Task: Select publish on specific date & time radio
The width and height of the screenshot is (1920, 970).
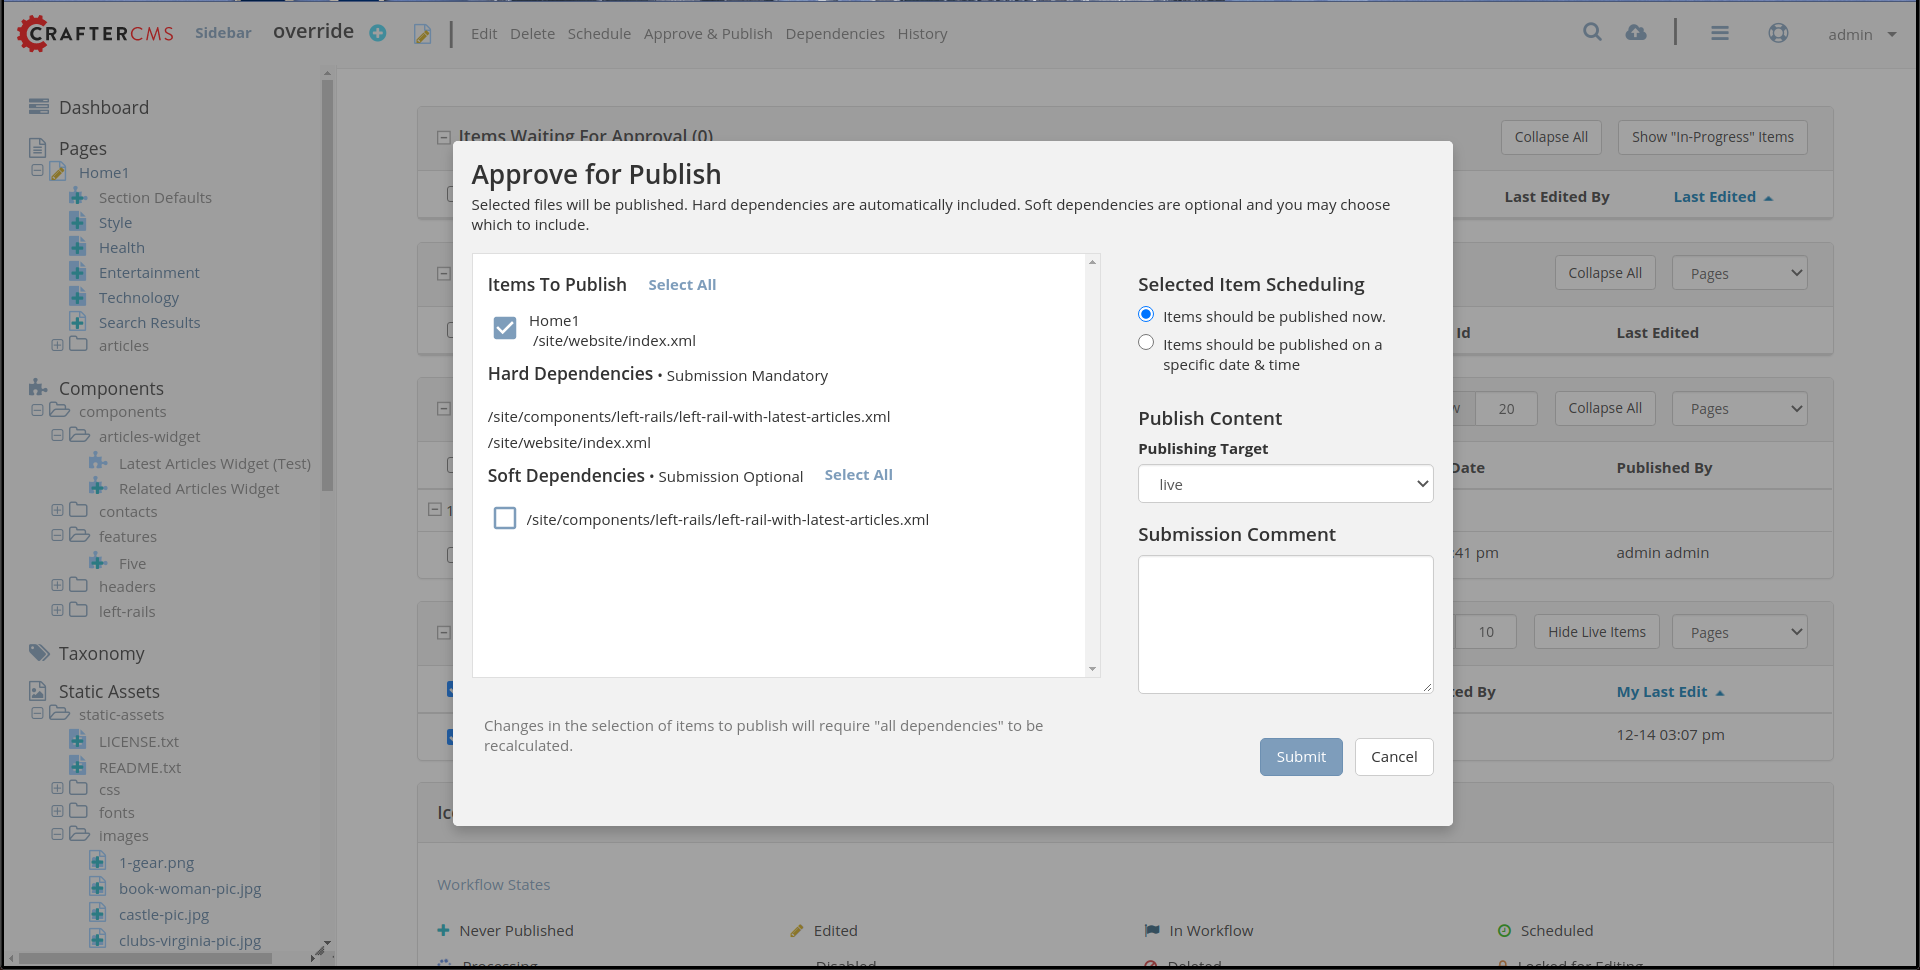Action: 1146,343
